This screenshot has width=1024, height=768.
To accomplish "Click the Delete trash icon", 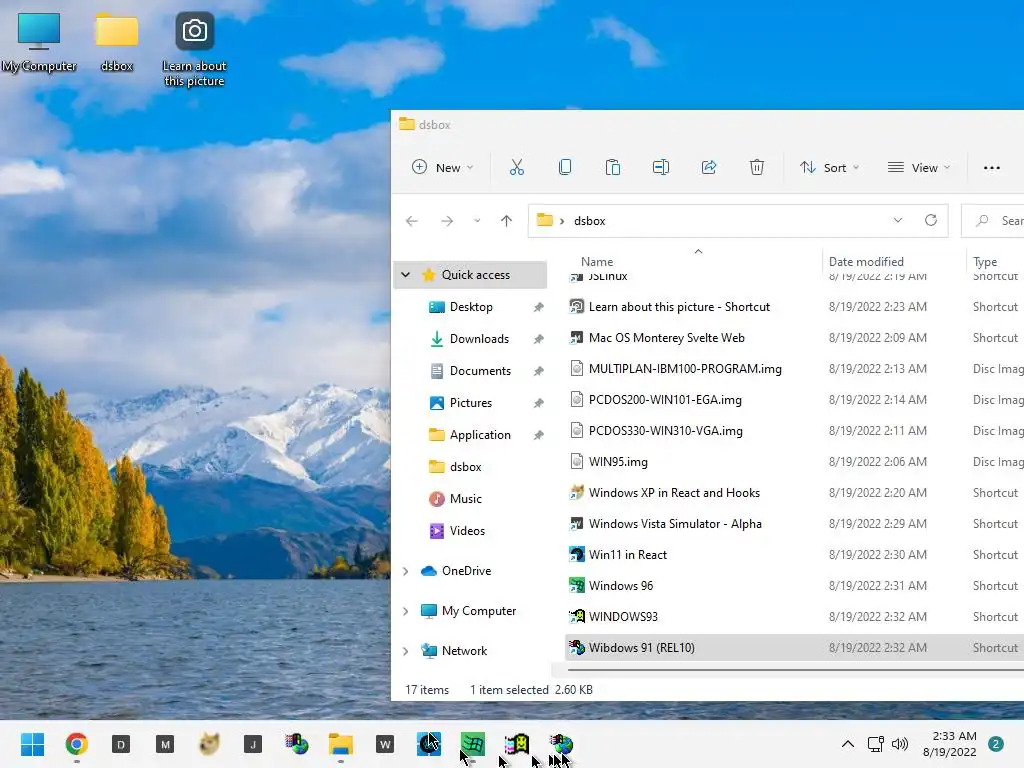I will point(756,168).
